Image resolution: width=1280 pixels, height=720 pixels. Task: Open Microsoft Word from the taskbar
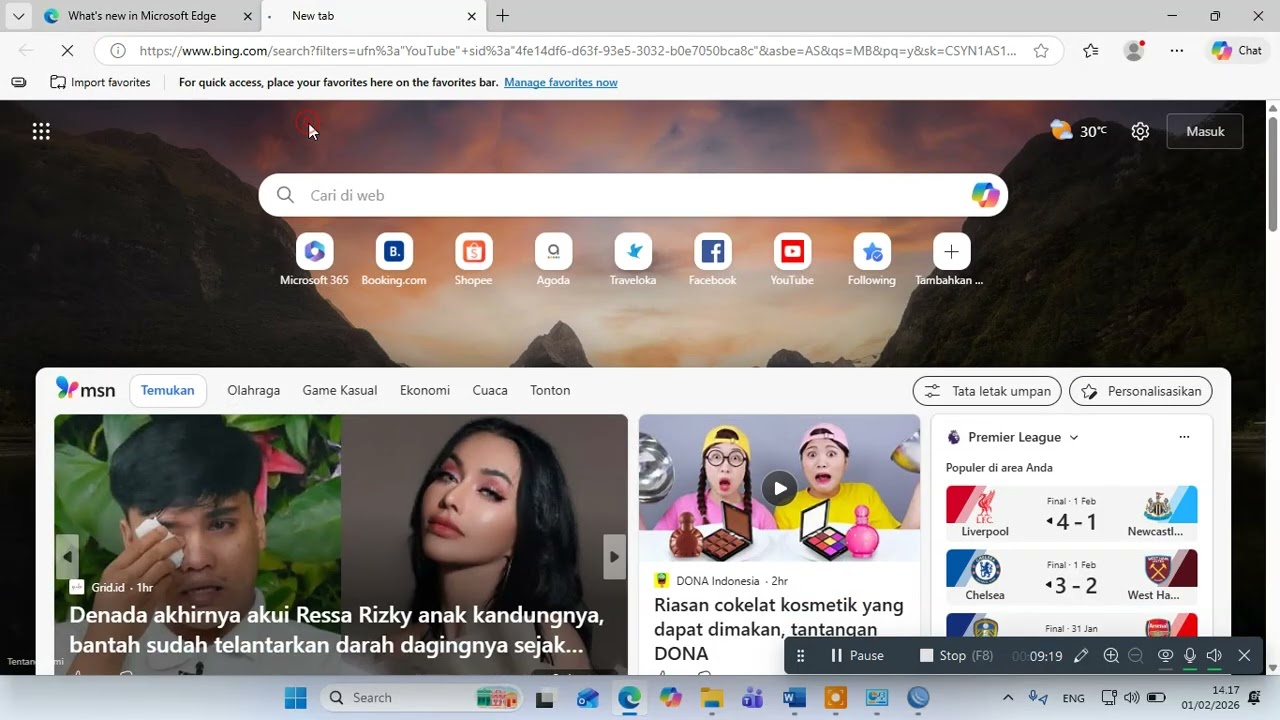(794, 698)
